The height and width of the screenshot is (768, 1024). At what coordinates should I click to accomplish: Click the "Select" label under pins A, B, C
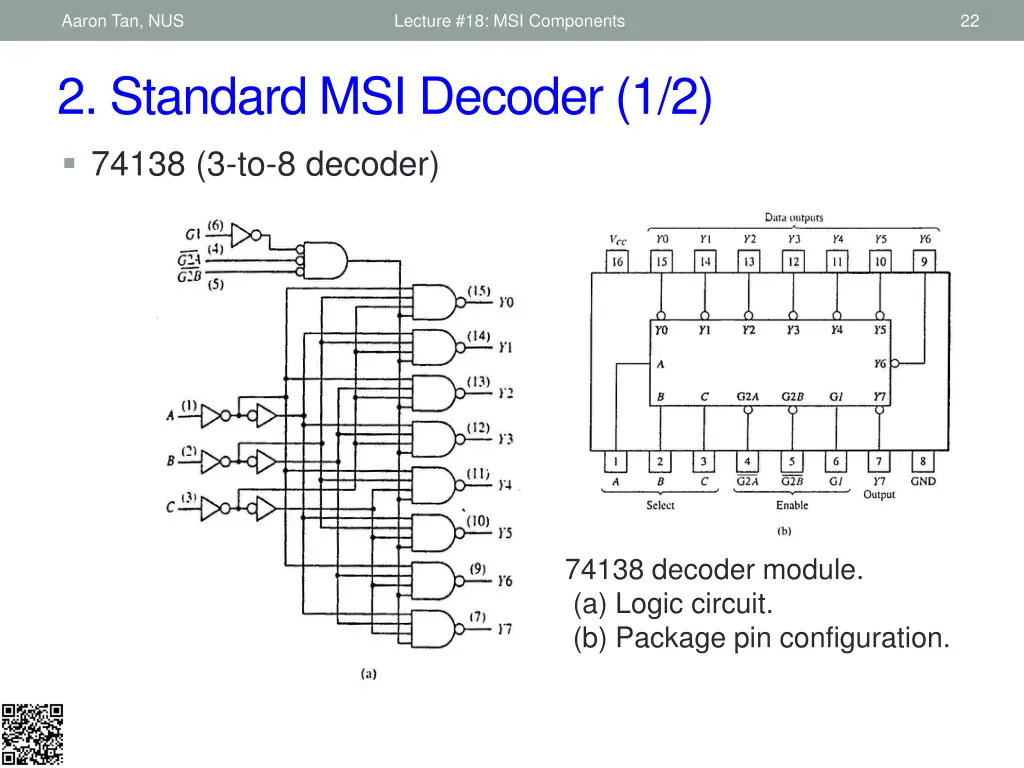pyautogui.click(x=660, y=505)
